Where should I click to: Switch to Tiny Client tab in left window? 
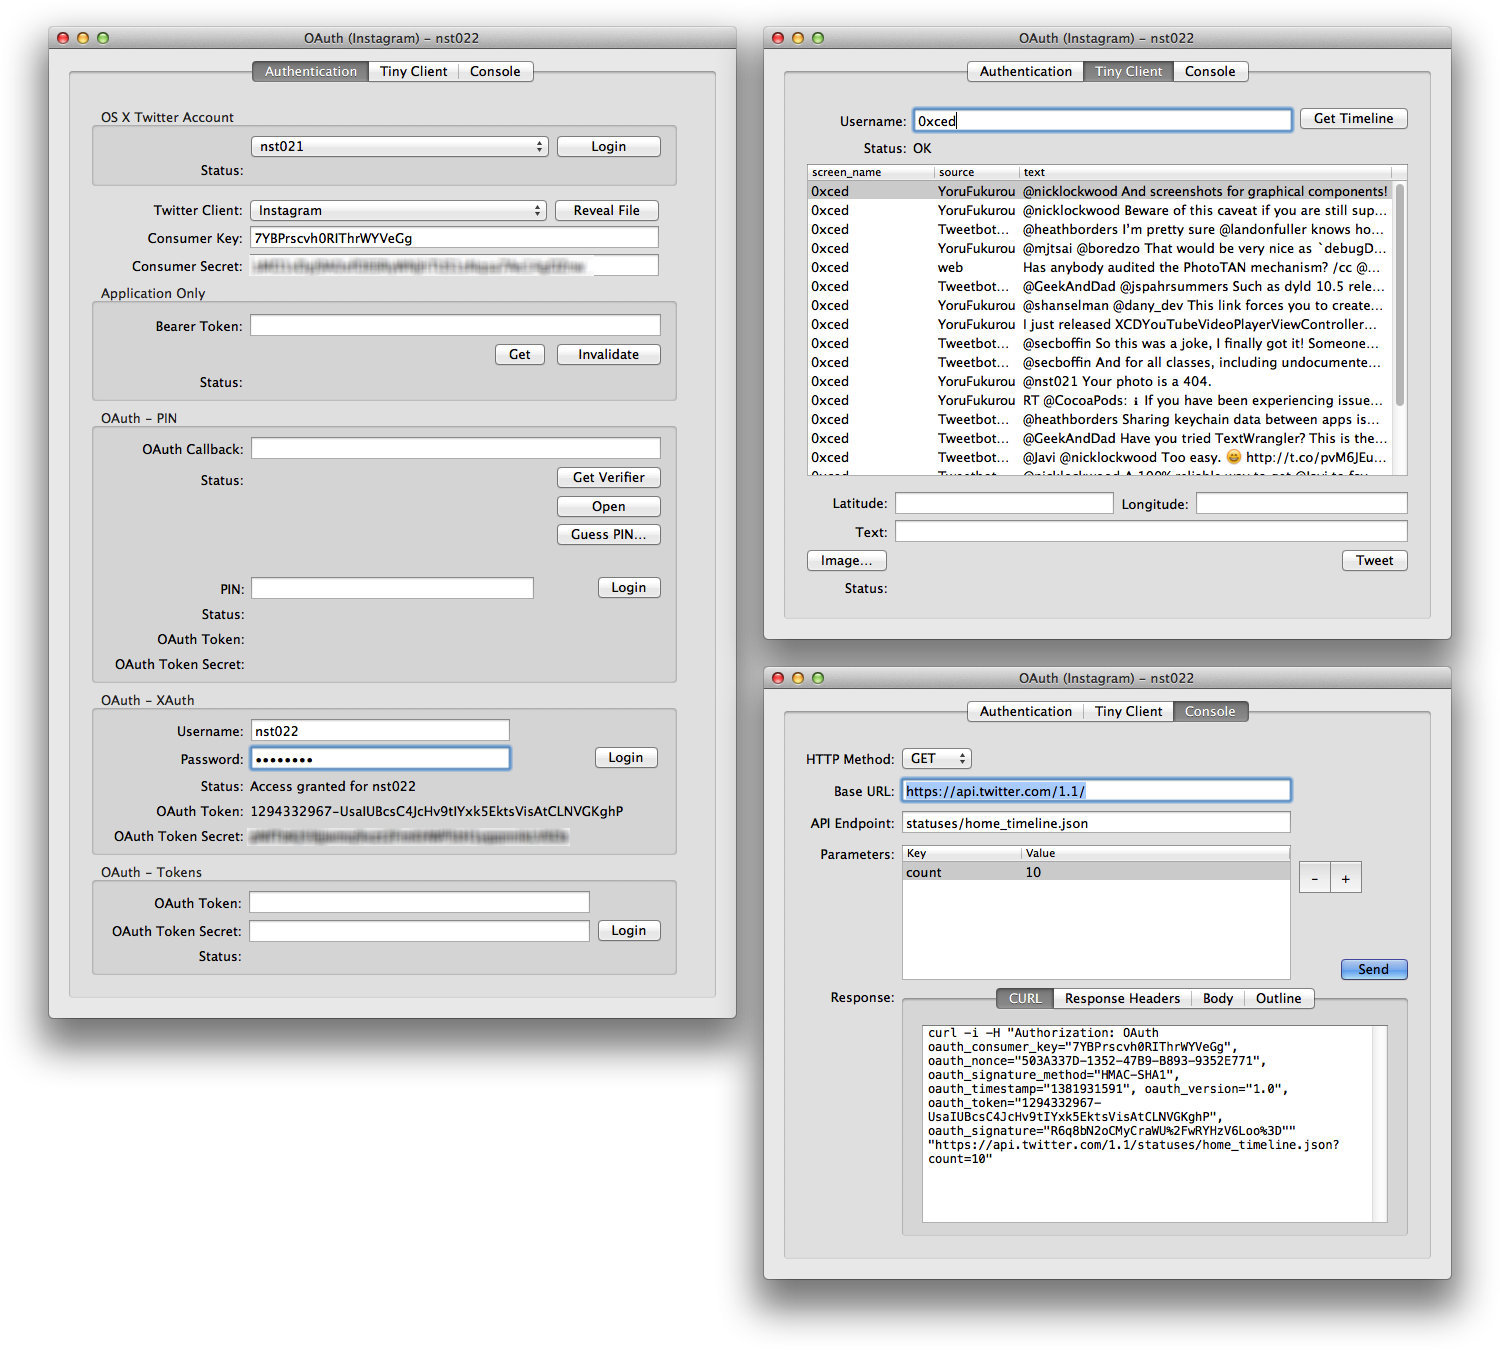[413, 71]
